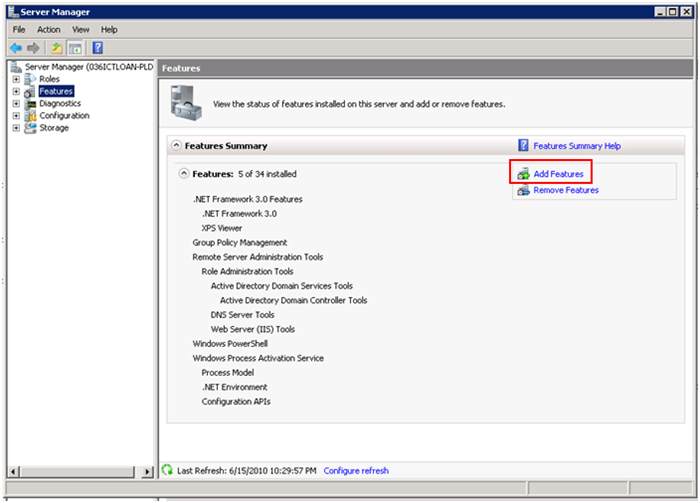Toggle the Show/Hide console tree icon
The width and height of the screenshot is (700, 503).
(x=75, y=48)
